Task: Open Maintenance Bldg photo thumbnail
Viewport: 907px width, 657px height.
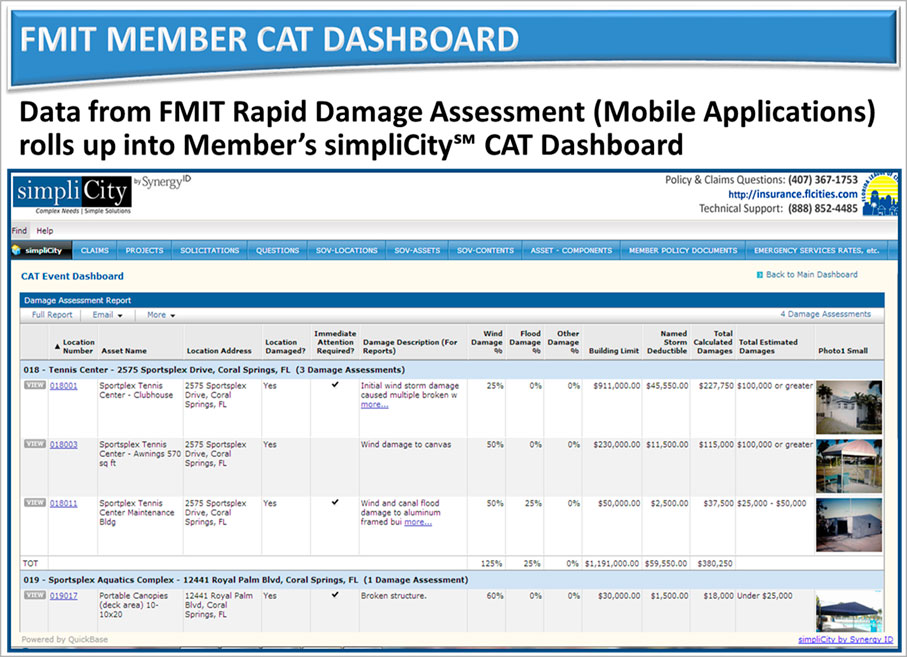Action: (849, 525)
